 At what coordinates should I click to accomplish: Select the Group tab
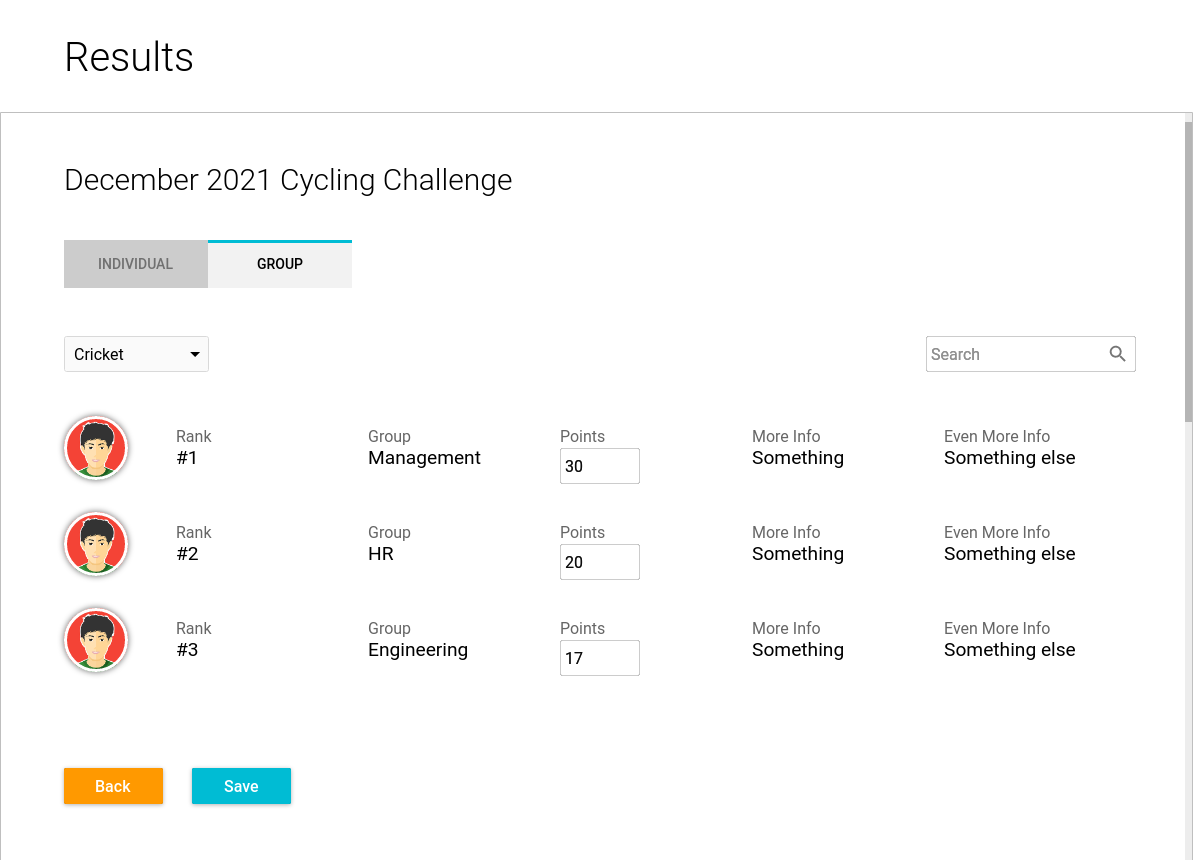[x=280, y=264]
